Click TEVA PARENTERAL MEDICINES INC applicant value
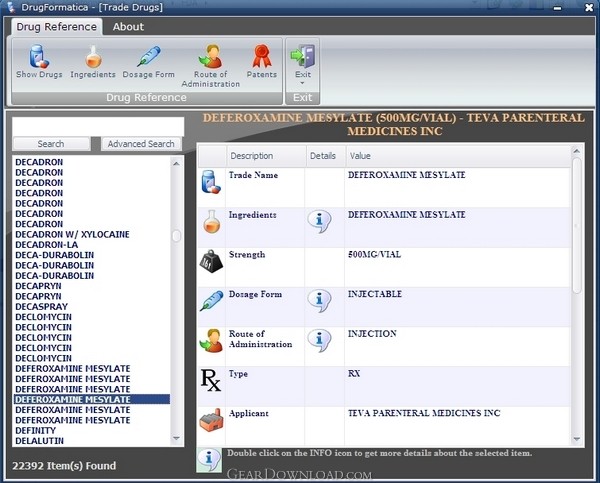The image size is (600, 483). [x=424, y=413]
